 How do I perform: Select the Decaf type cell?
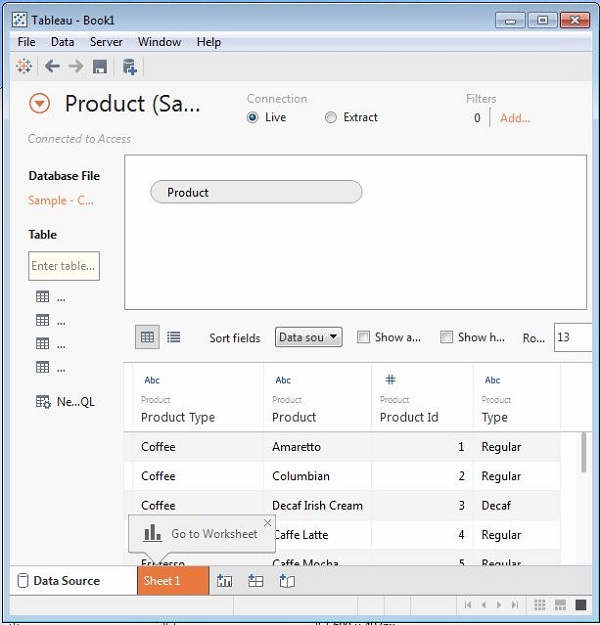coord(517,505)
